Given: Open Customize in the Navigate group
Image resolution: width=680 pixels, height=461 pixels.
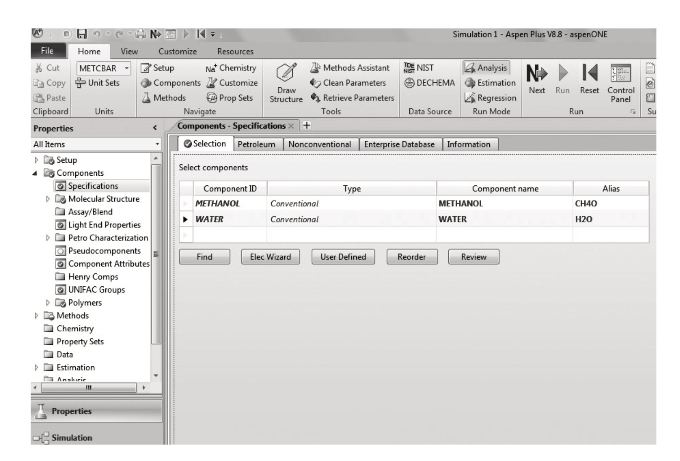Looking at the screenshot, I should tap(232, 82).
